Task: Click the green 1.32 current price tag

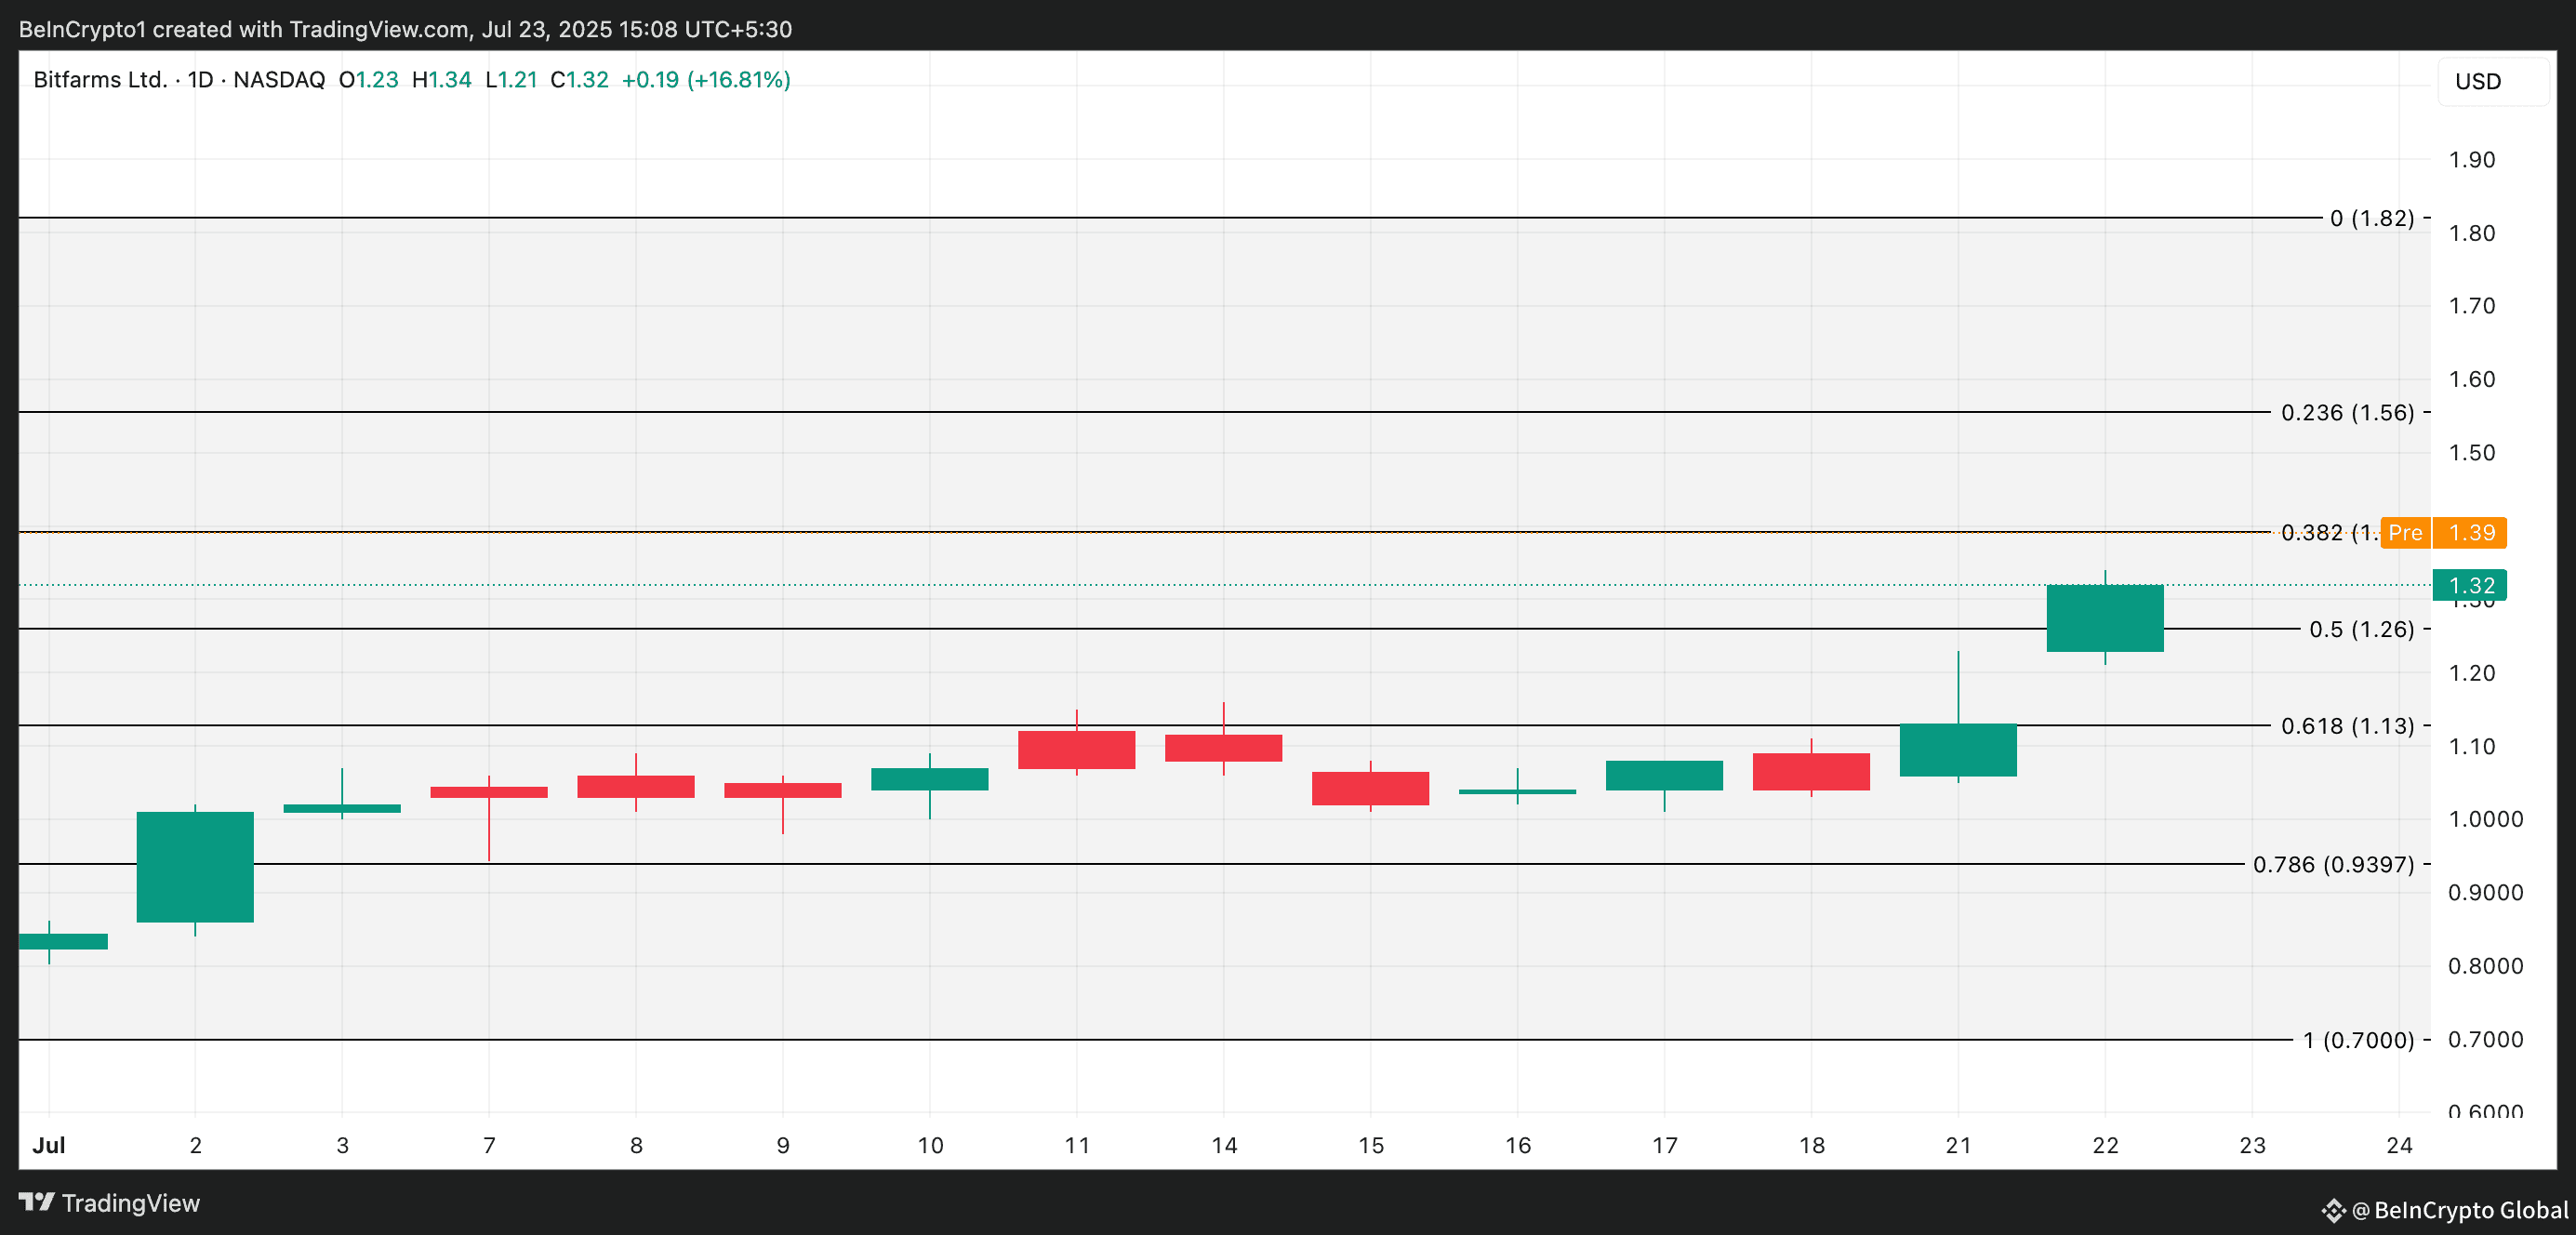Action: [2470, 586]
